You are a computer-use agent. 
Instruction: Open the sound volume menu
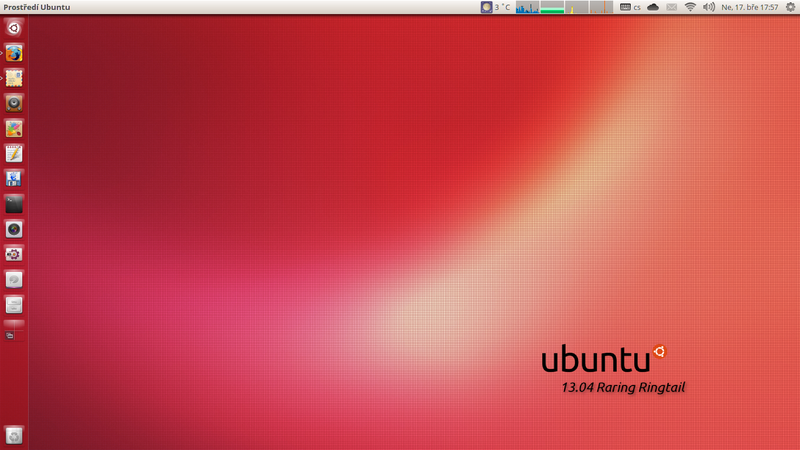709,7
